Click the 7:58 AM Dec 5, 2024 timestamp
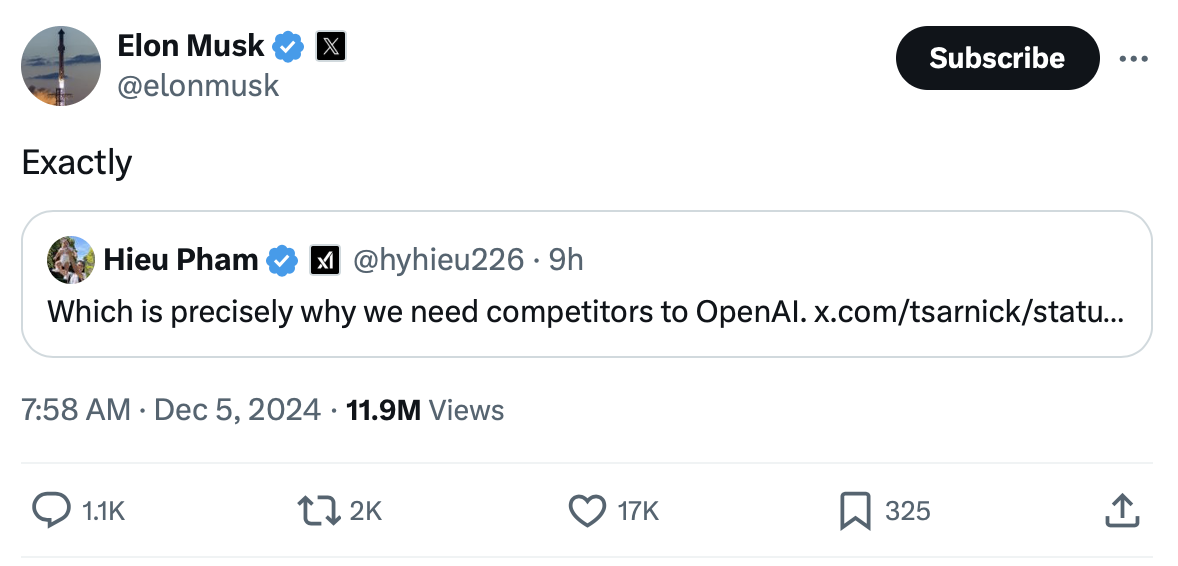The image size is (1178, 566). [x=171, y=410]
